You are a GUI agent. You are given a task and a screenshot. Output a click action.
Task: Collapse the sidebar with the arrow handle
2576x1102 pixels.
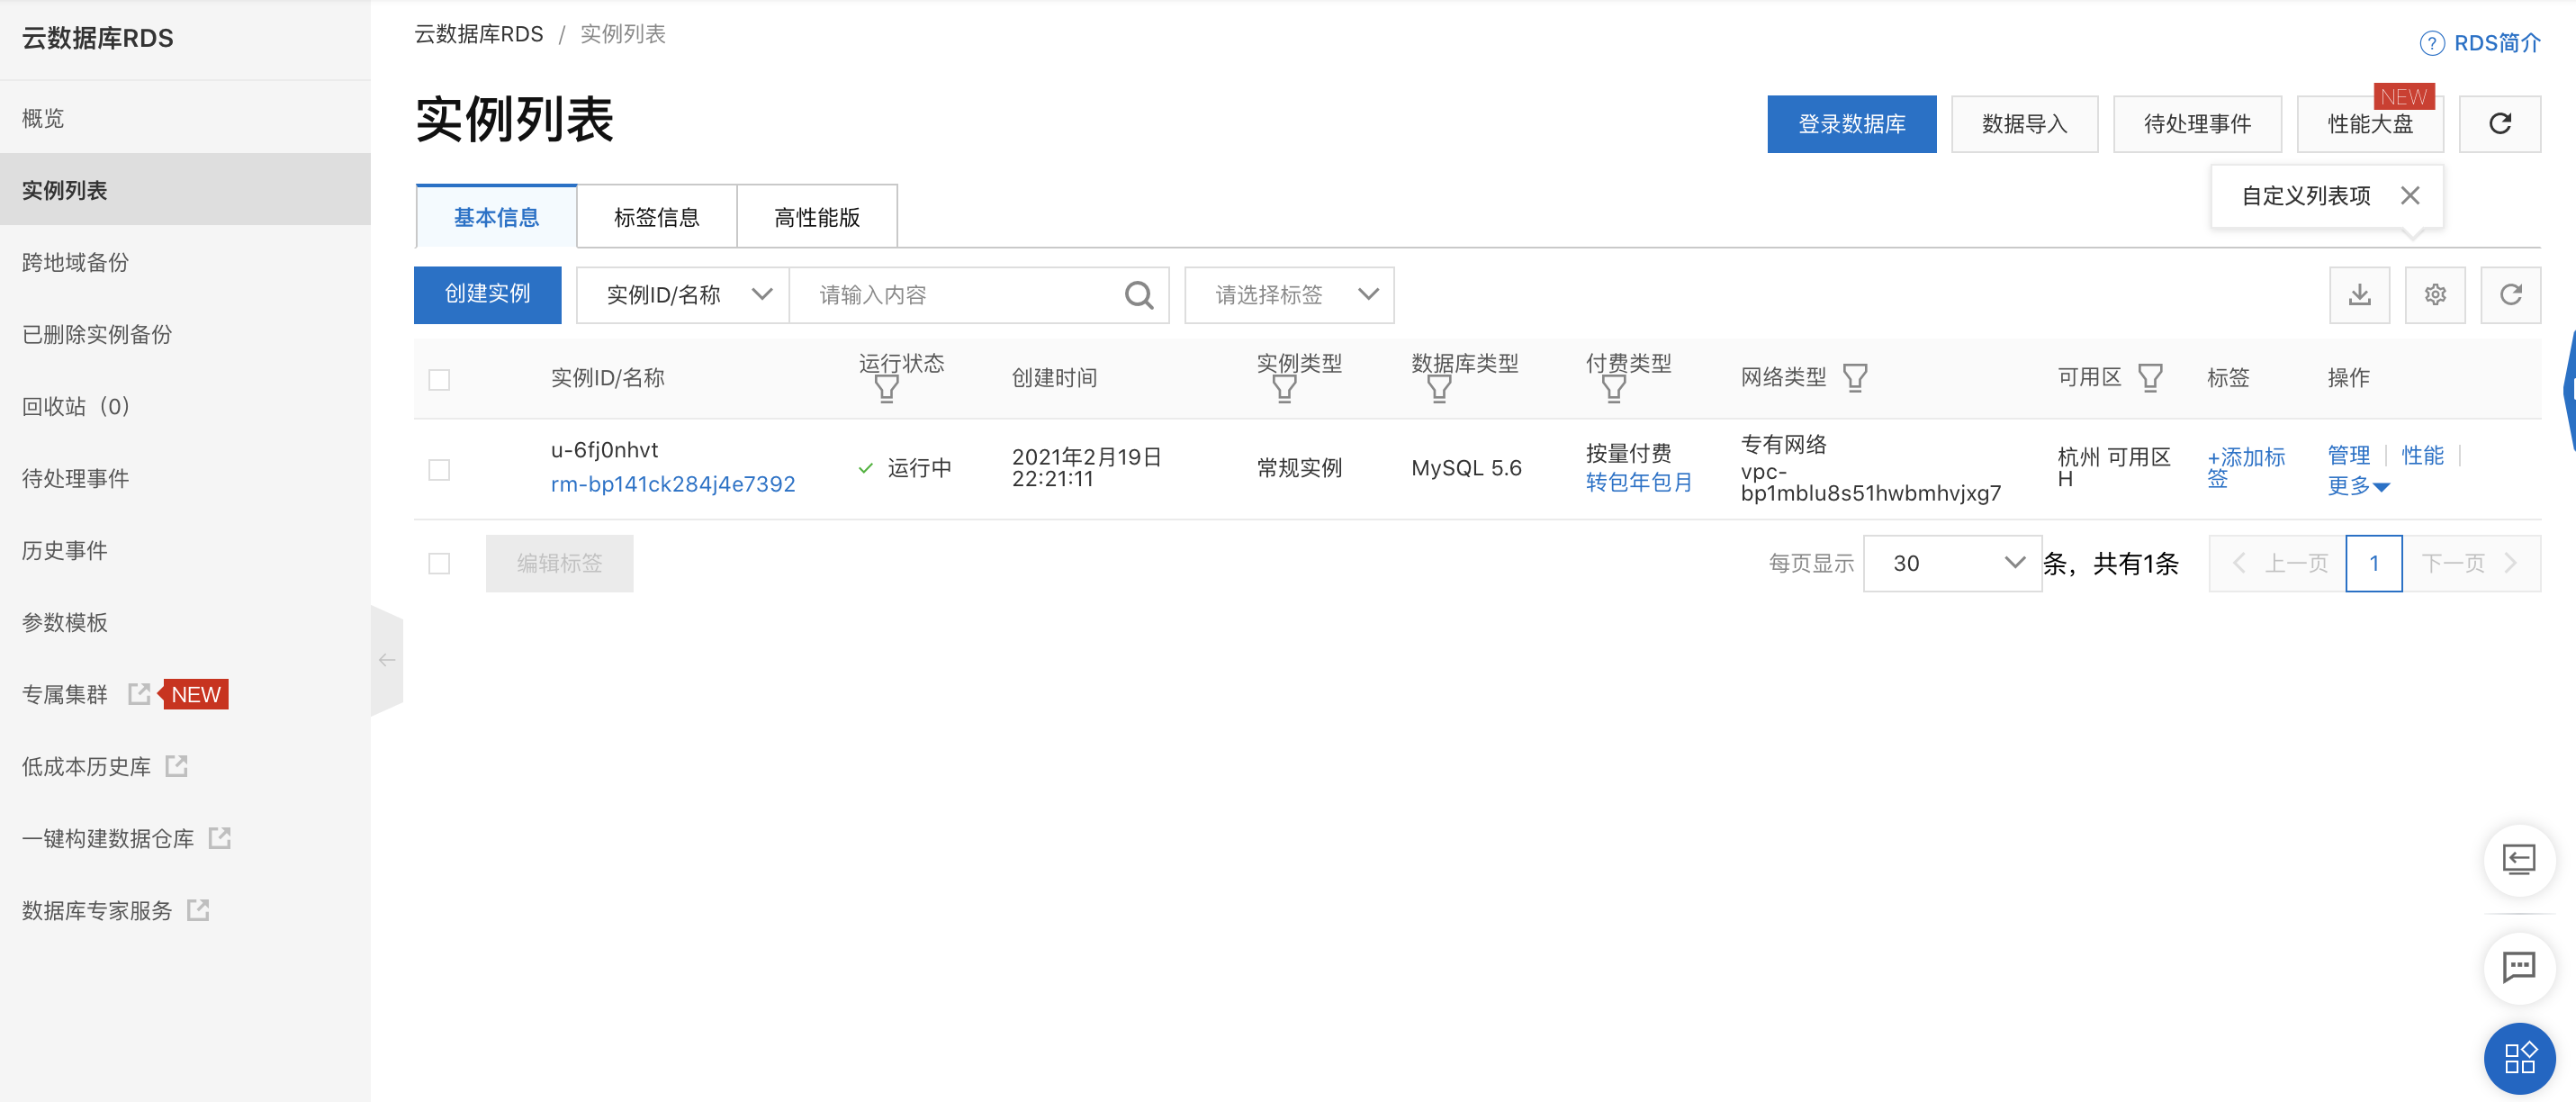coord(387,660)
